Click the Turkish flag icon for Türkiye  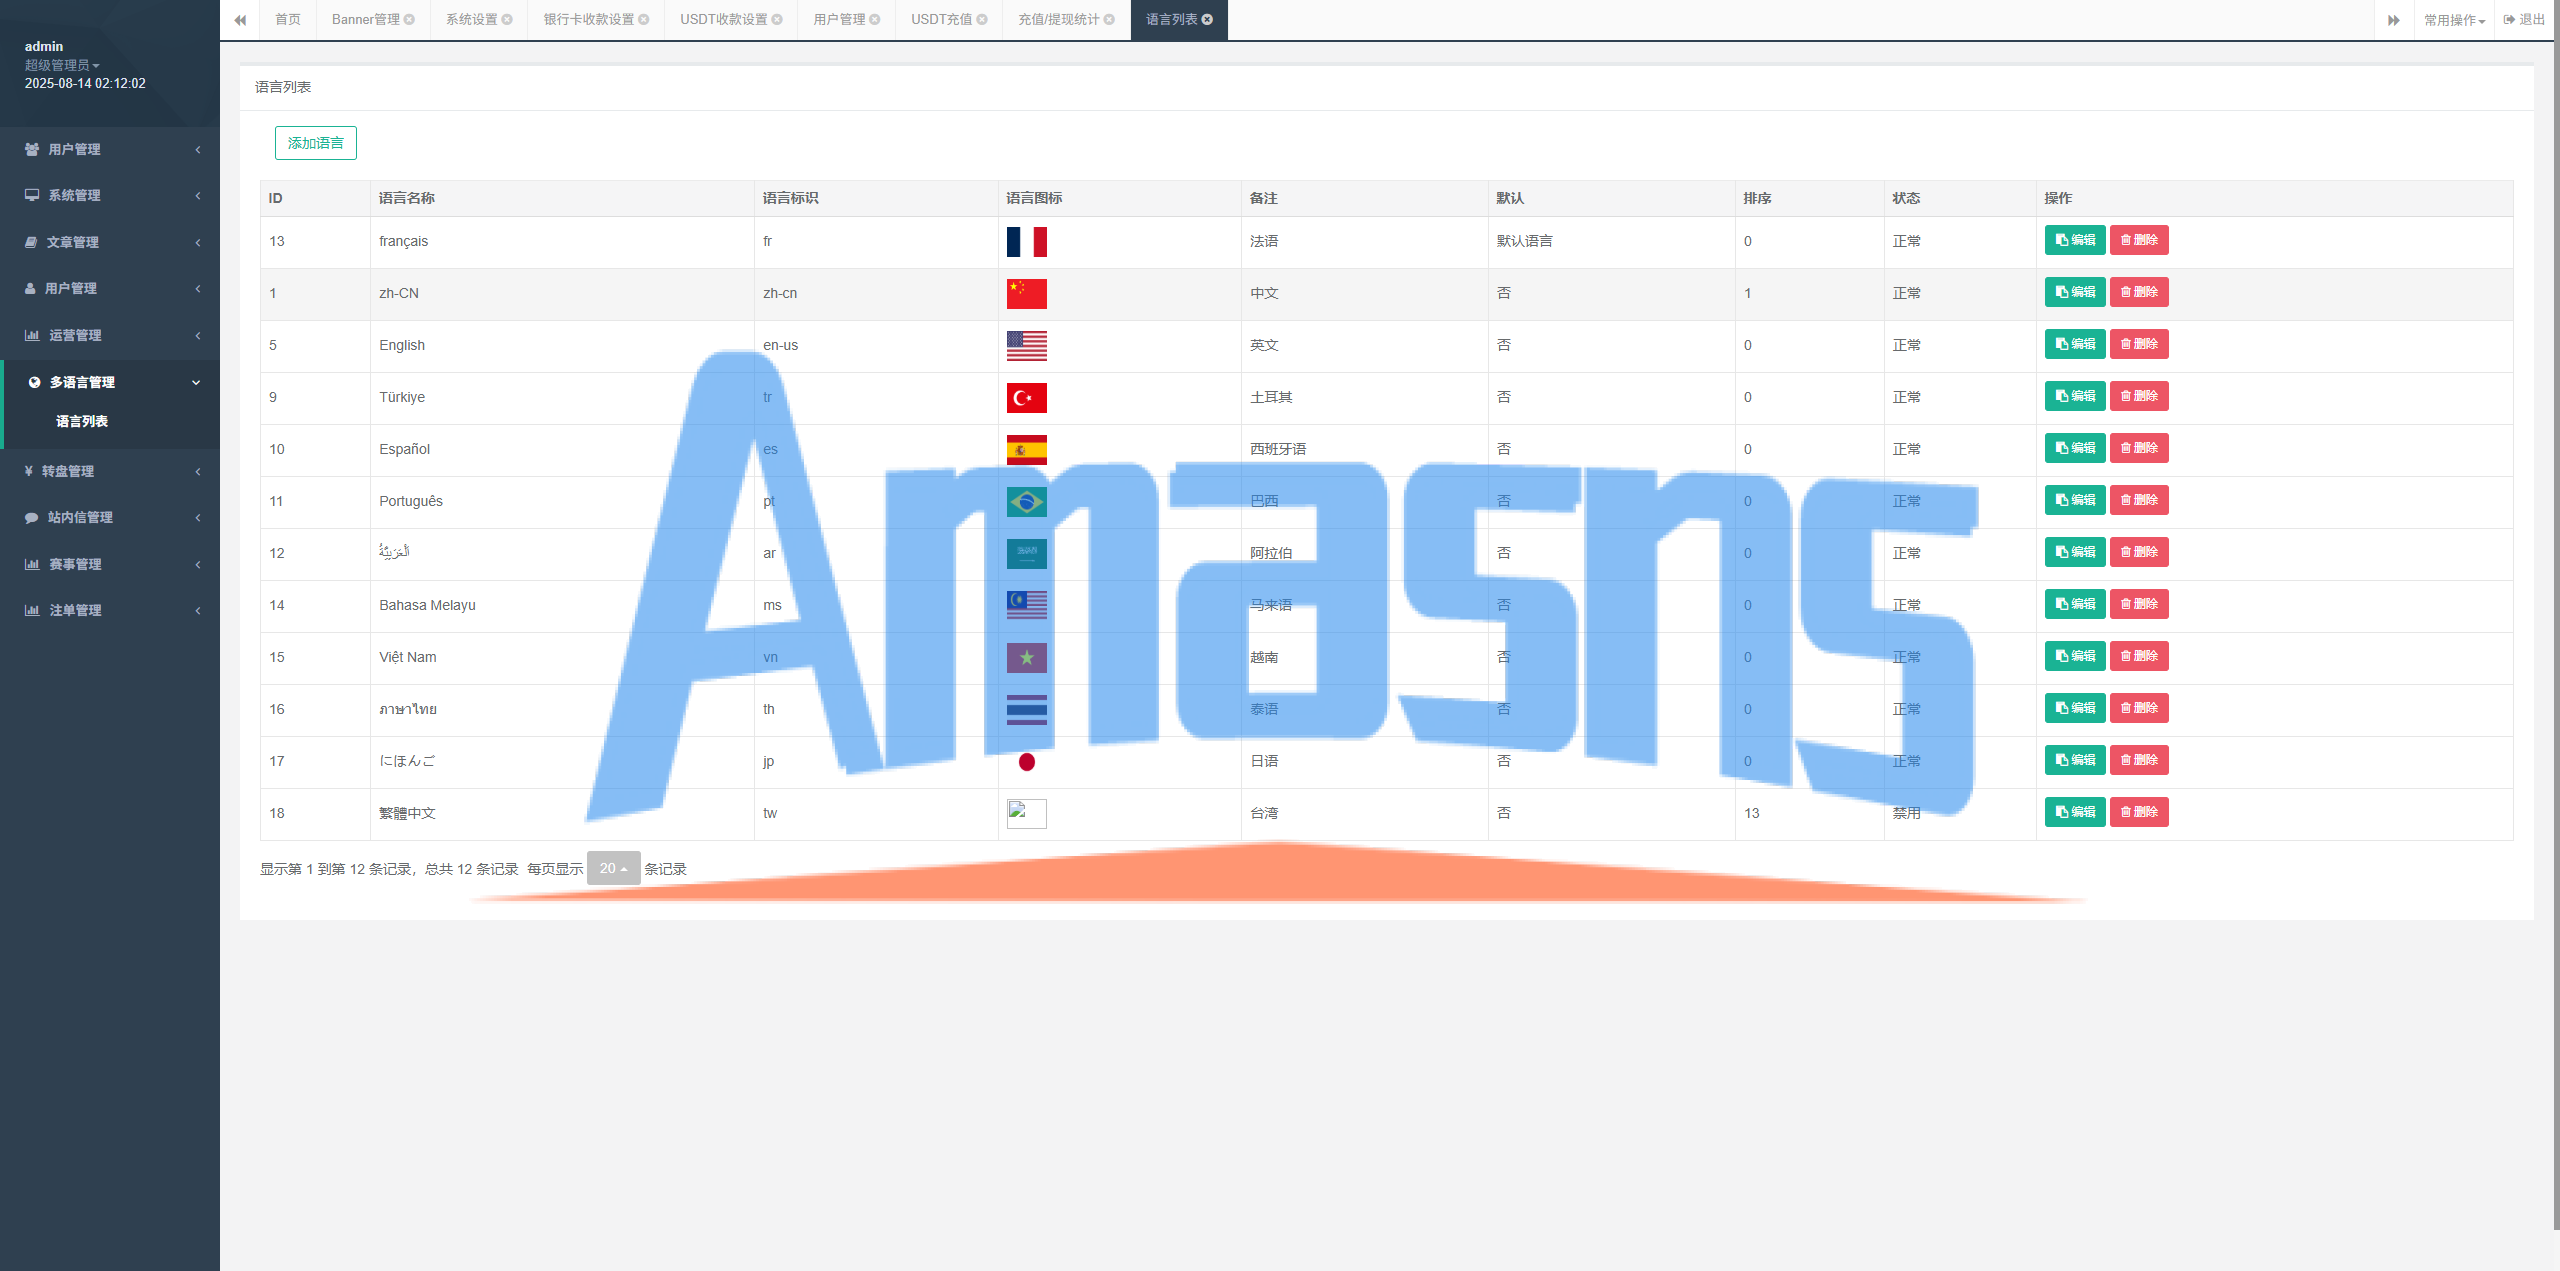(x=1026, y=398)
